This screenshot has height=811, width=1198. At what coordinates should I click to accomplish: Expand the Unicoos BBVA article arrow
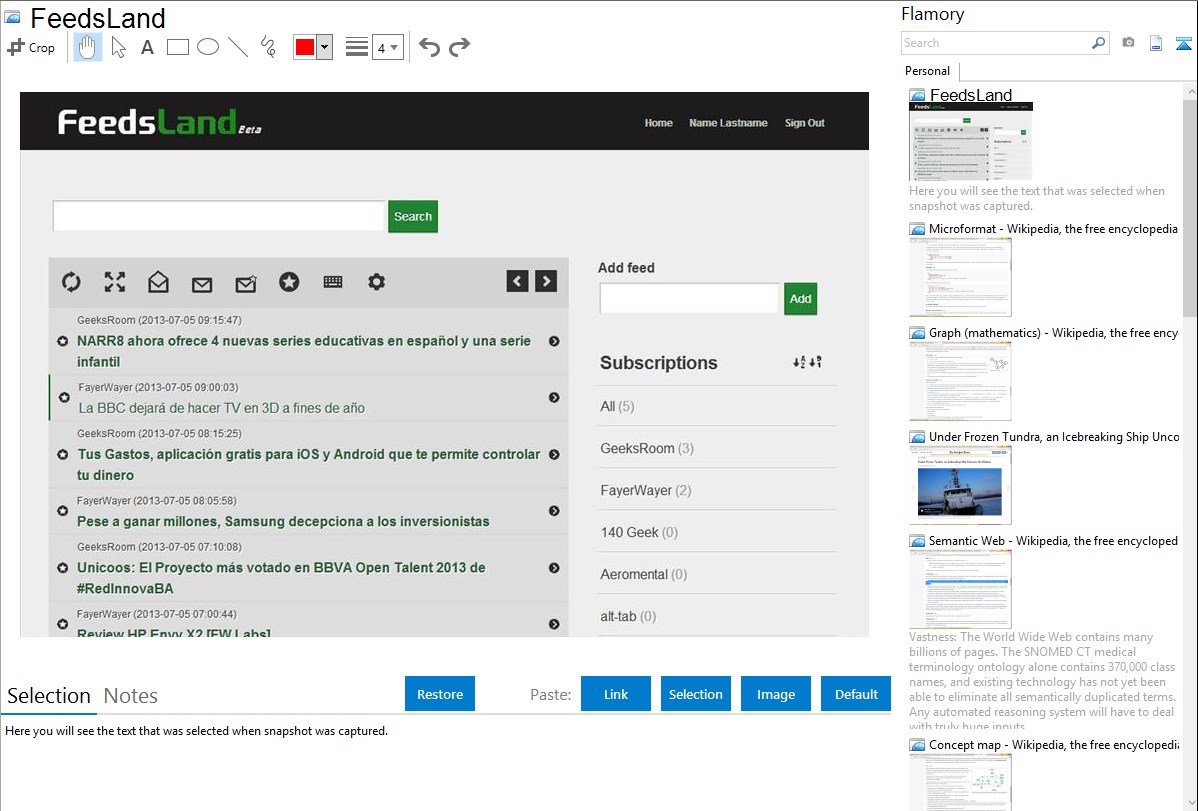coord(554,568)
